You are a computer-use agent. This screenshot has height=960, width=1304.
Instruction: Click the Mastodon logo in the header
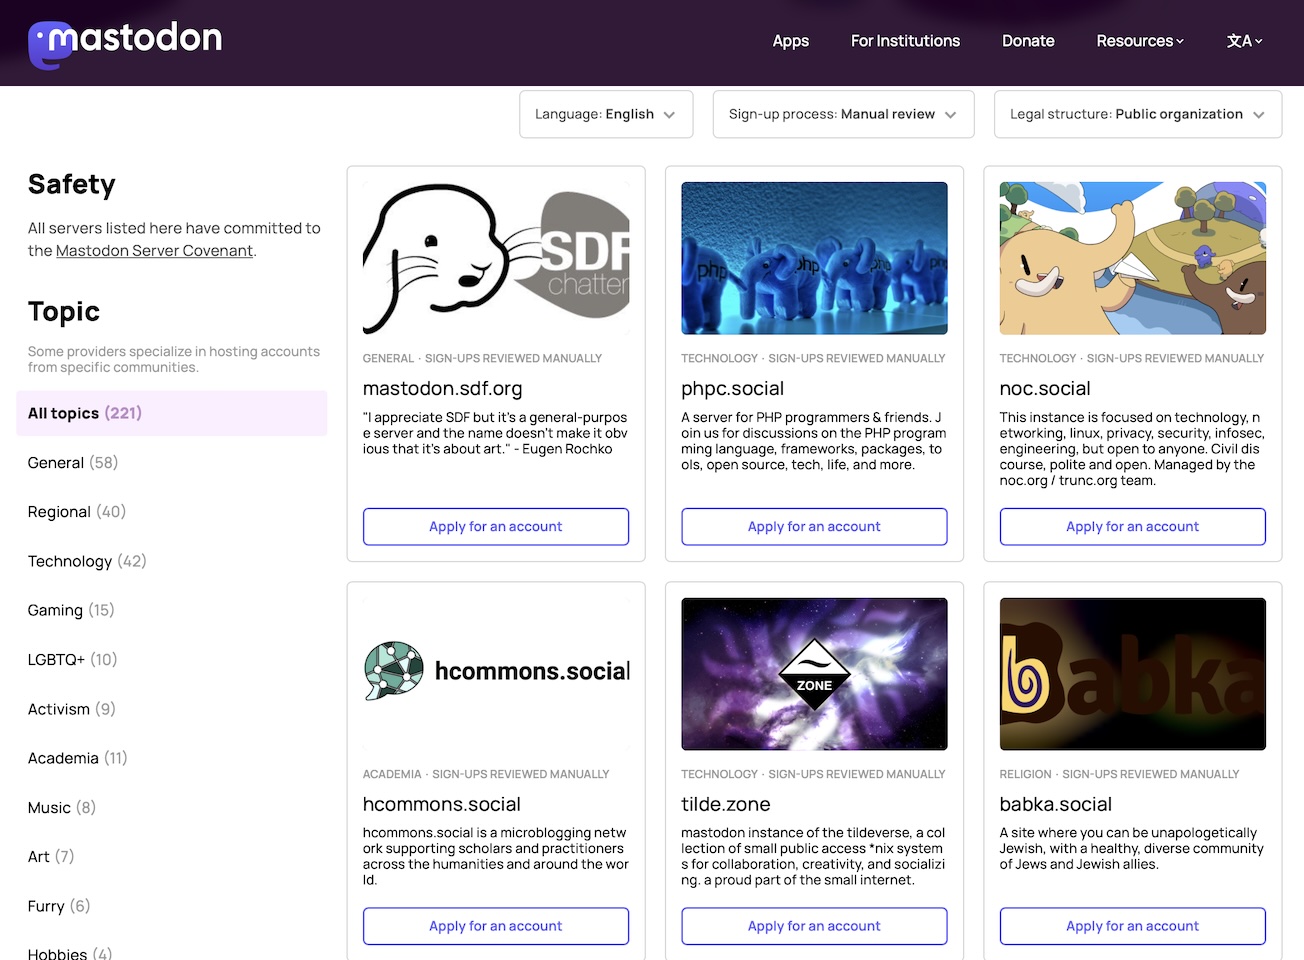point(124,42)
